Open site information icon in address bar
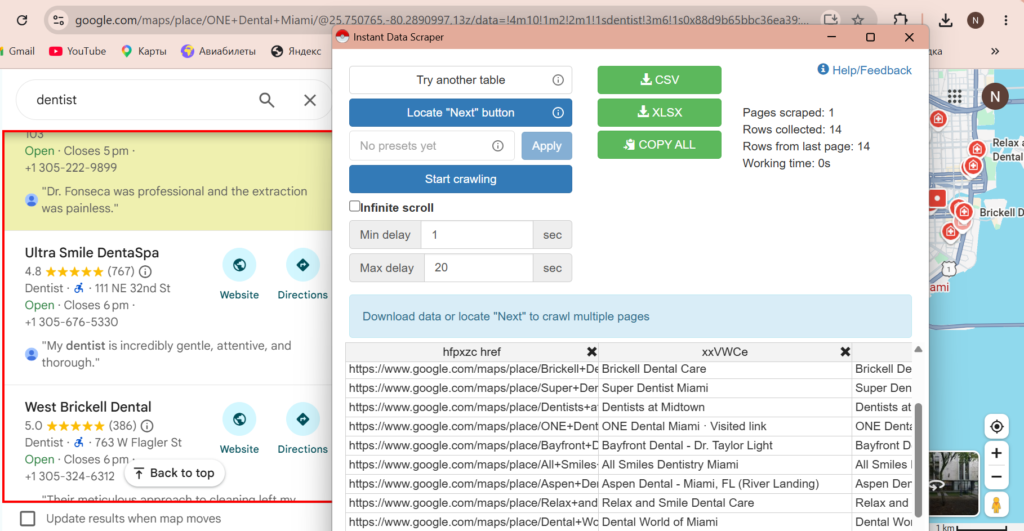 (x=59, y=20)
